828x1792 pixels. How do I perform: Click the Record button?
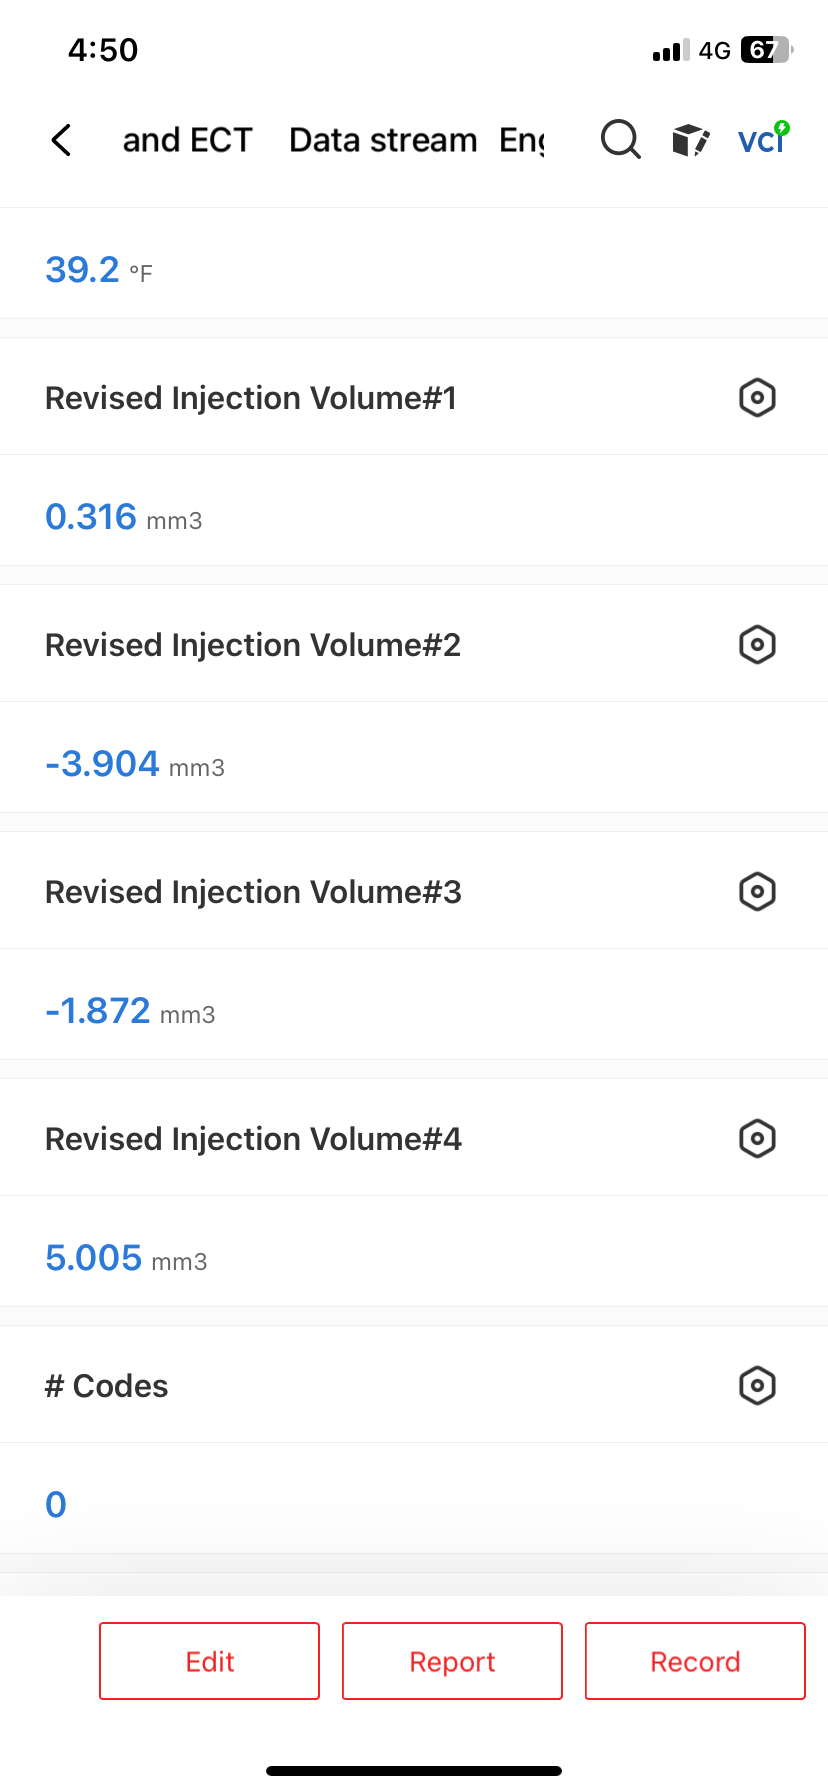(695, 1661)
